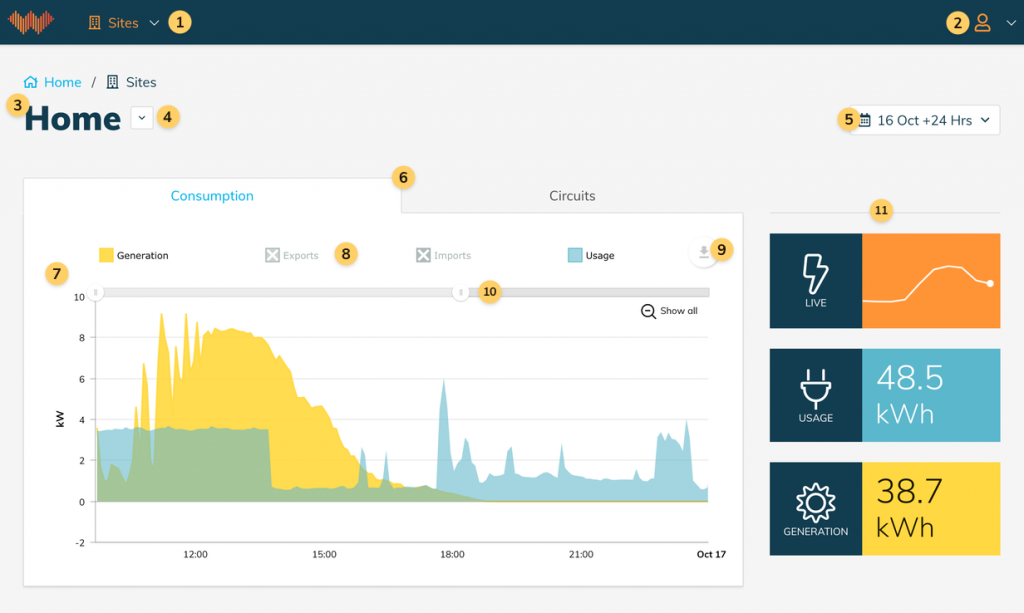The width and height of the screenshot is (1024, 613).
Task: Toggle the Usage legend series
Action: [591, 255]
